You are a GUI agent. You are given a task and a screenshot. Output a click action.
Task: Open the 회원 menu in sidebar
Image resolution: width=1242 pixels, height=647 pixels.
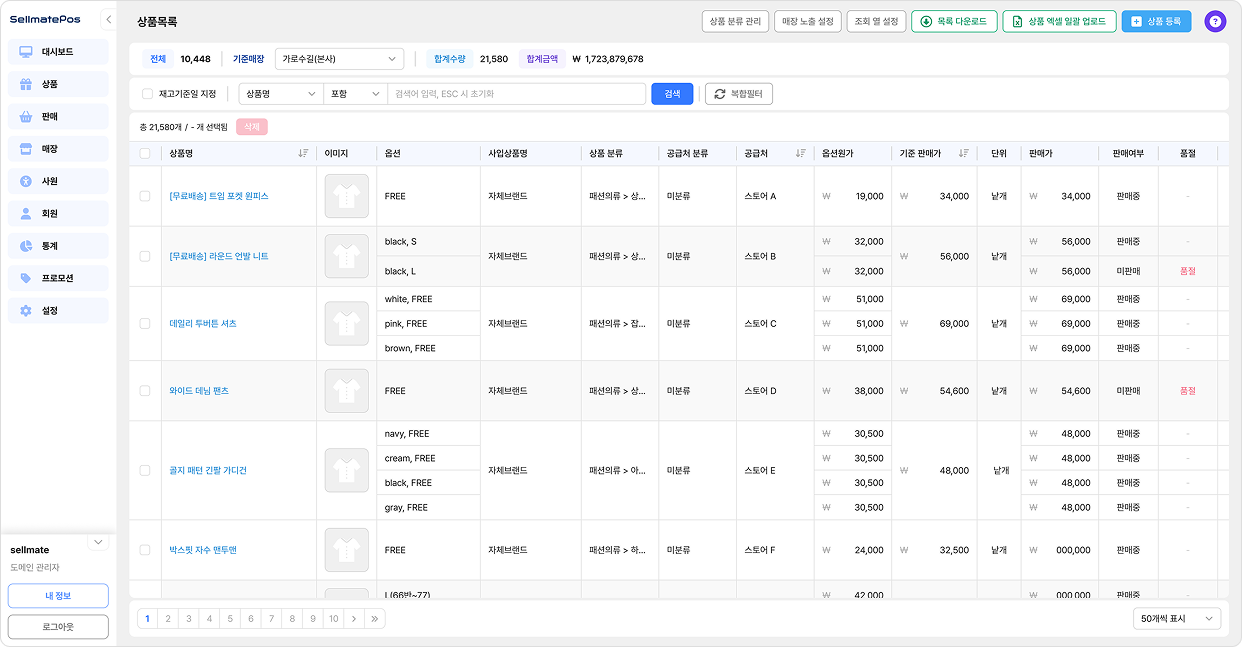point(58,214)
